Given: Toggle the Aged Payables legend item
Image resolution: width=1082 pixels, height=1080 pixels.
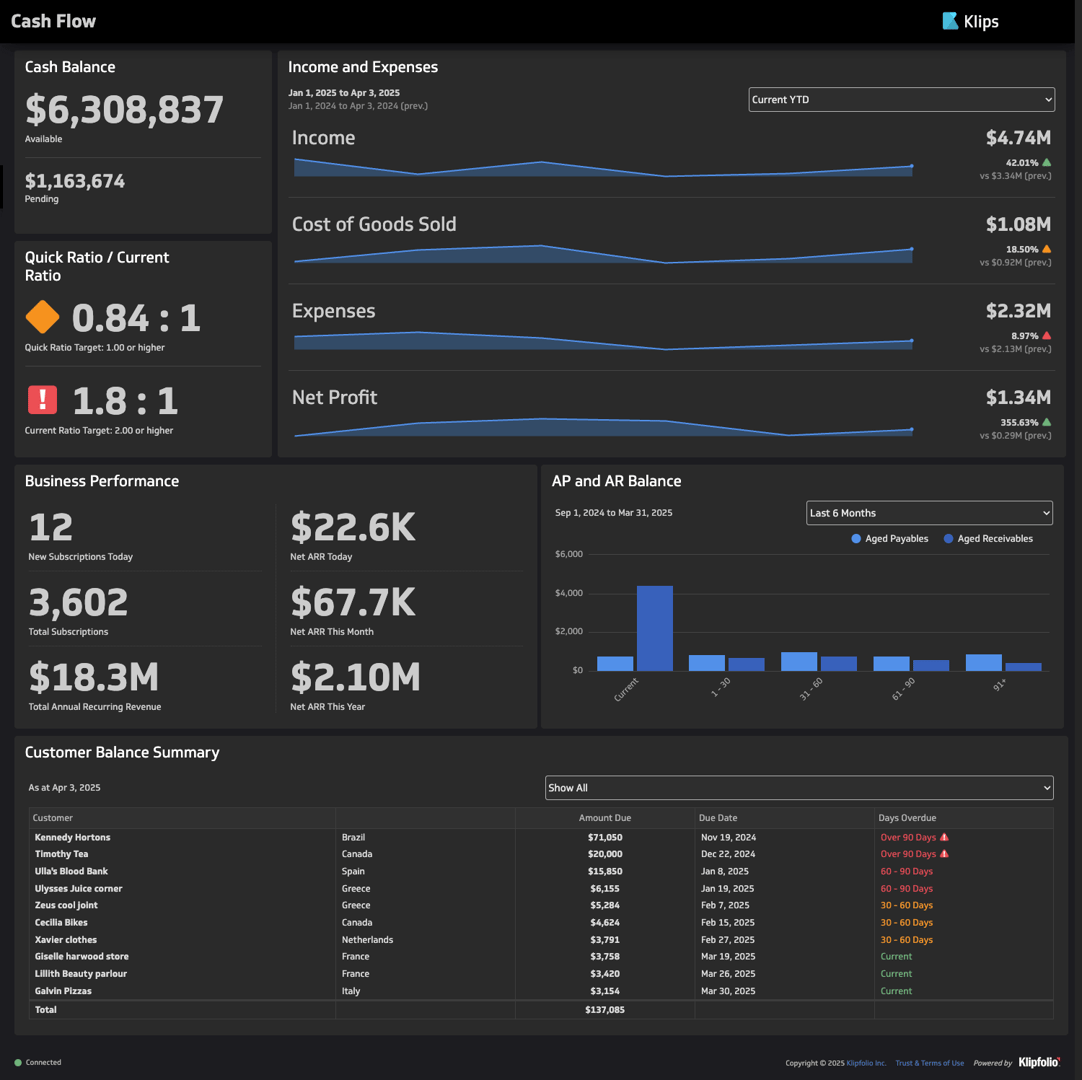Looking at the screenshot, I should point(889,538).
